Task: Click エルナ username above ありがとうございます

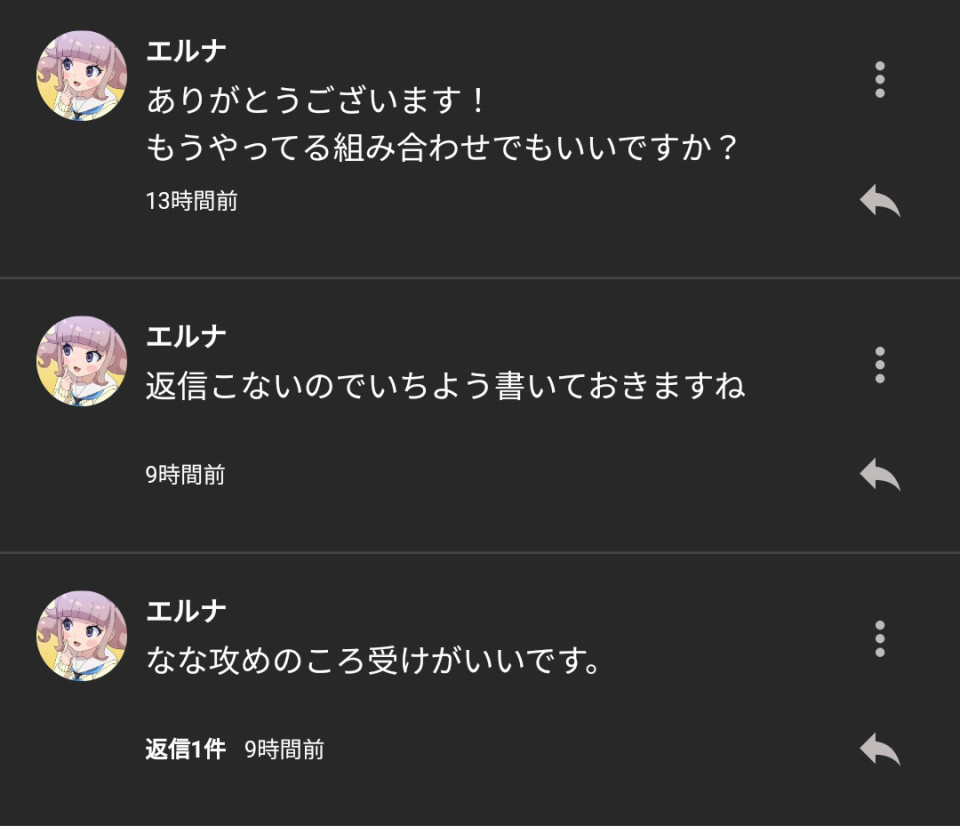Action: coord(187,51)
